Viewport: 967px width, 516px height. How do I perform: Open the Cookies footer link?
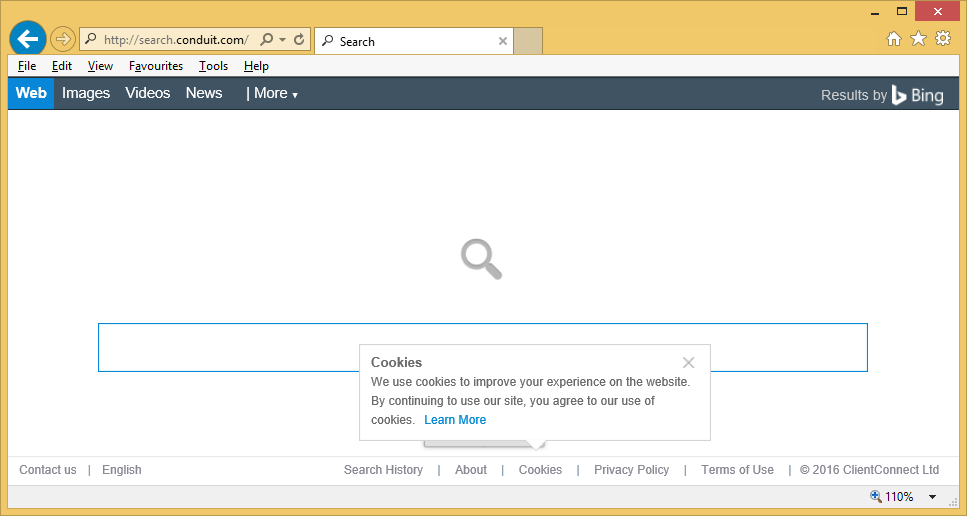pos(540,470)
